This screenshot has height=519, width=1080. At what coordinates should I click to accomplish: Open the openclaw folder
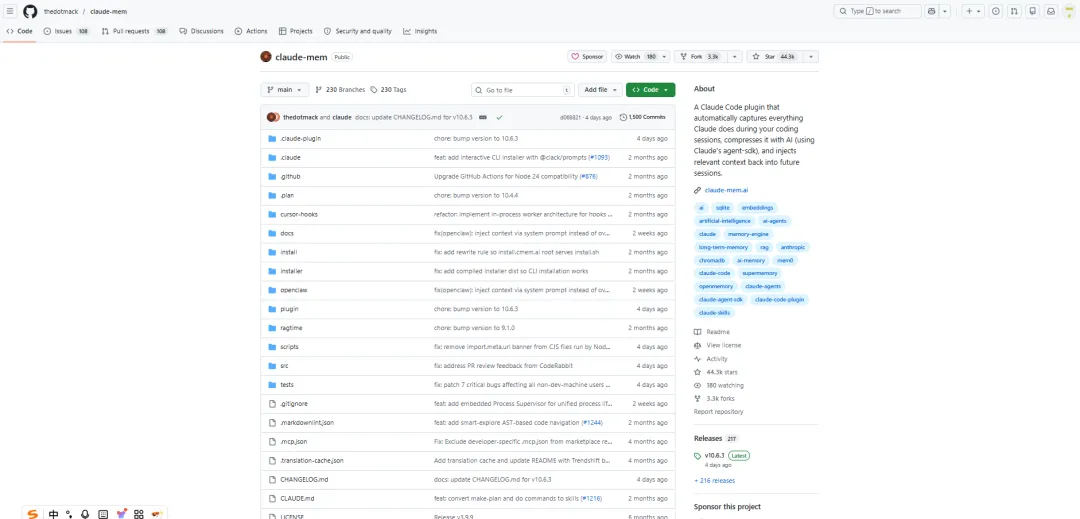[x=293, y=290]
